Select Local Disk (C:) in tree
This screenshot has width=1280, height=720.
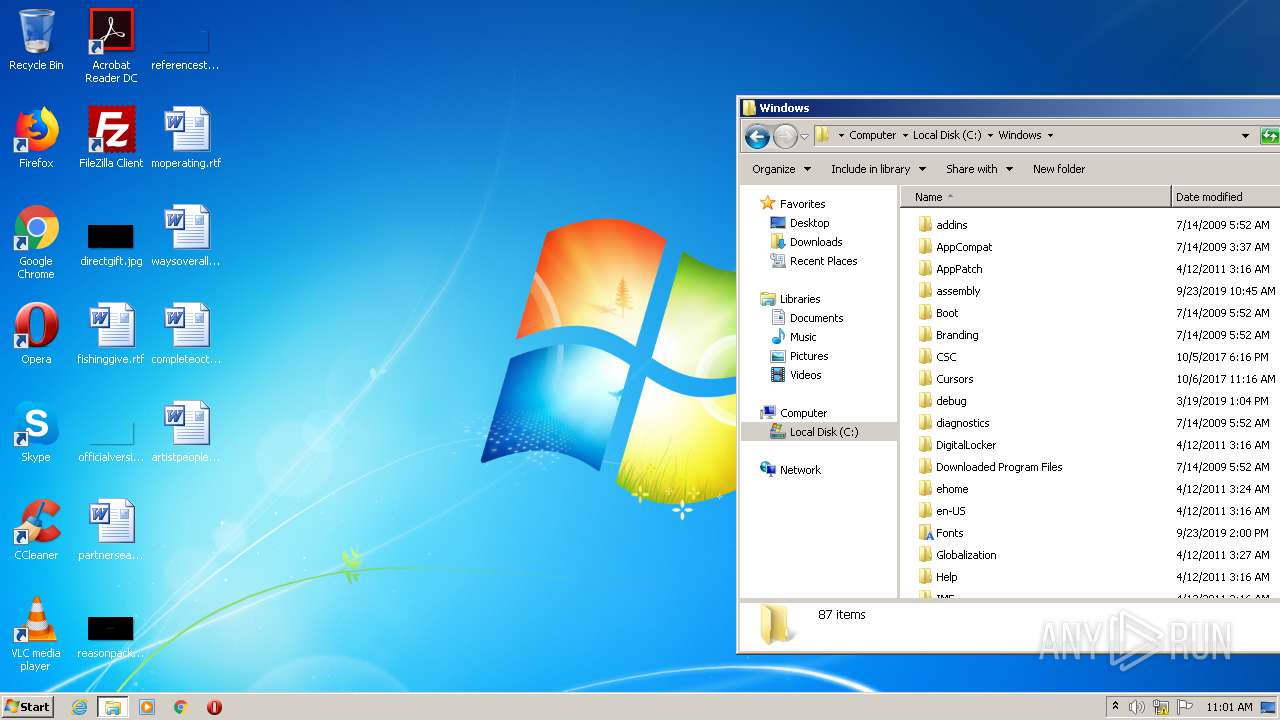point(819,432)
